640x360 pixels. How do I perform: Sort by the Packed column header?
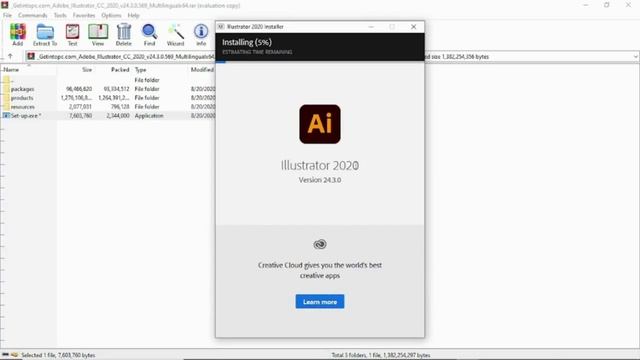[120, 70]
